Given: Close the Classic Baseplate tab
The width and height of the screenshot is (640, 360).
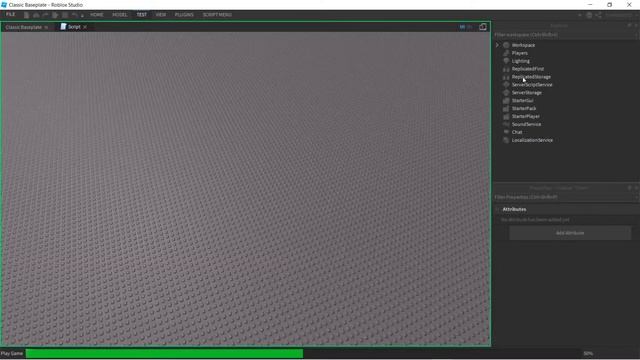Looking at the screenshot, I should [46, 27].
